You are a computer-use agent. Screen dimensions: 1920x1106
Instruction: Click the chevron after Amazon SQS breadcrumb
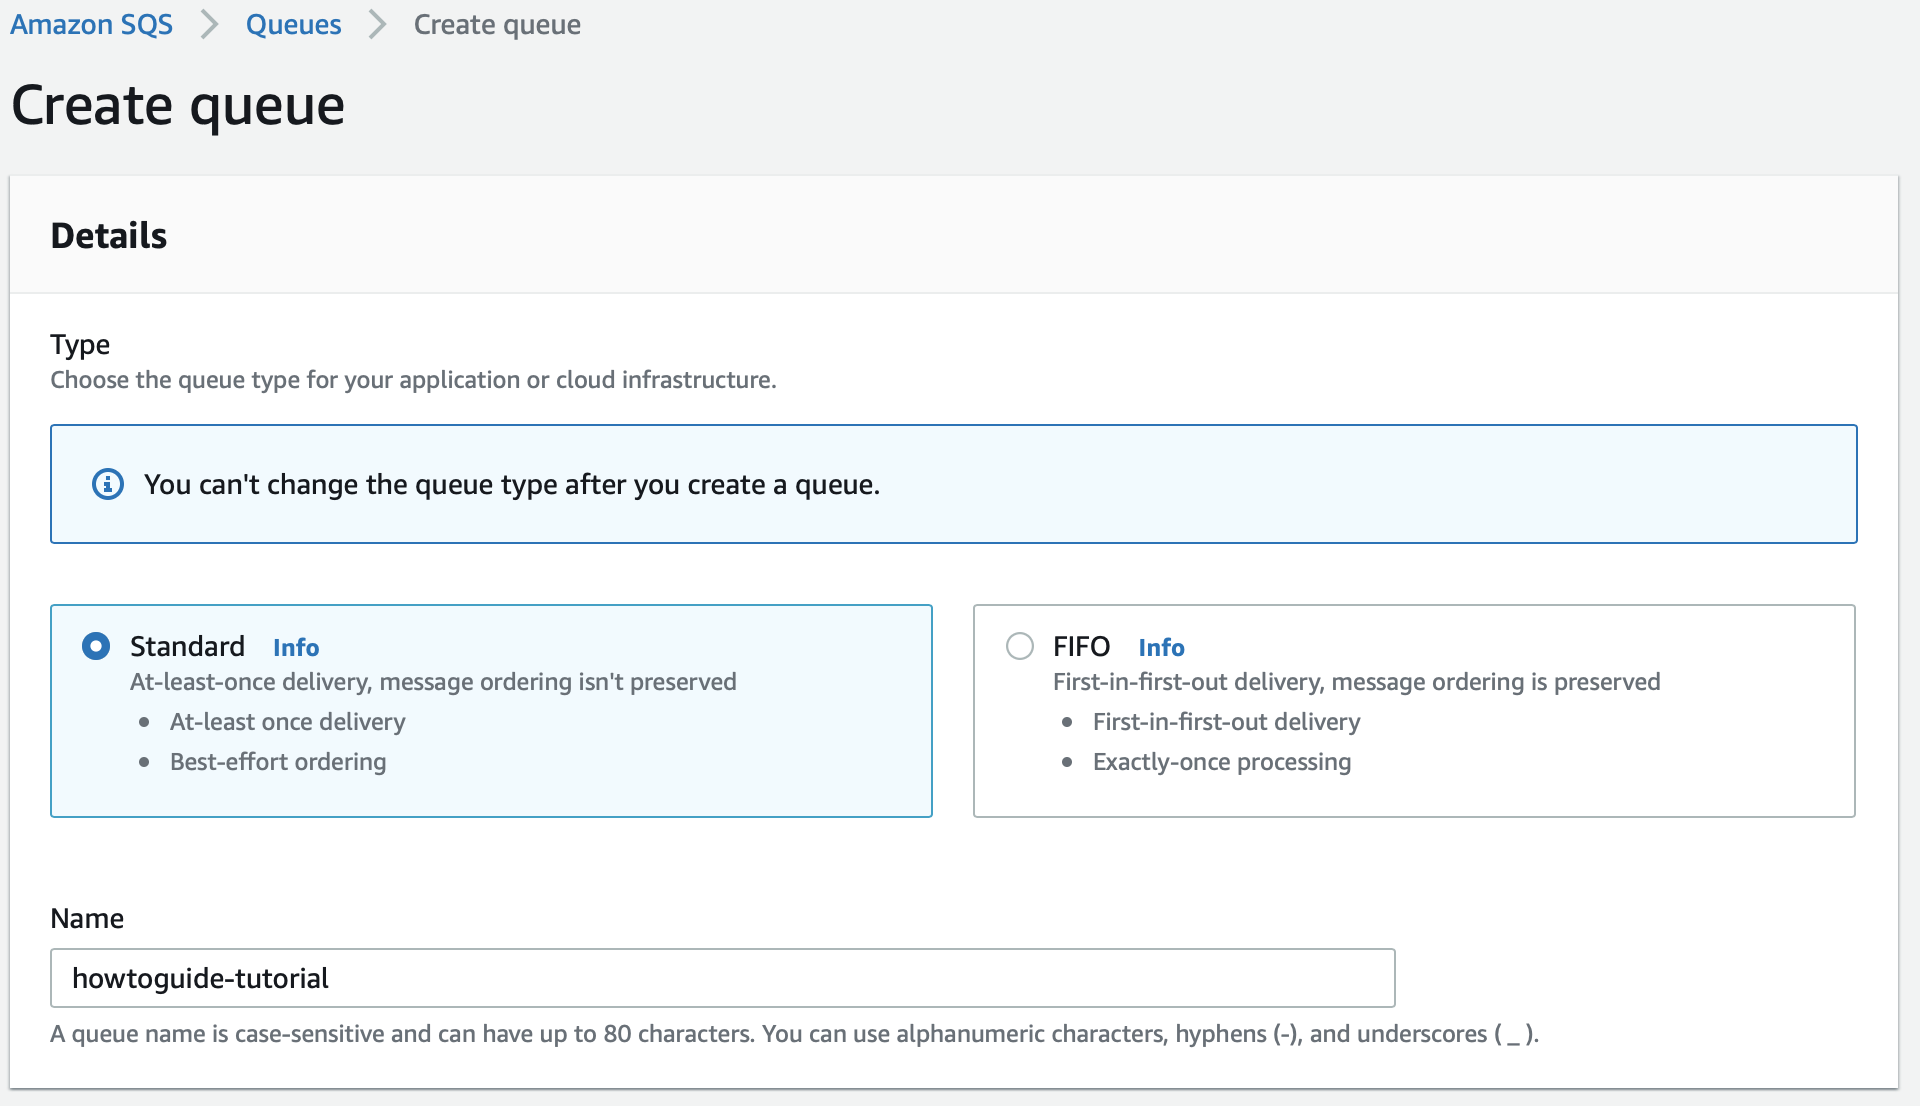pyautogui.click(x=209, y=24)
